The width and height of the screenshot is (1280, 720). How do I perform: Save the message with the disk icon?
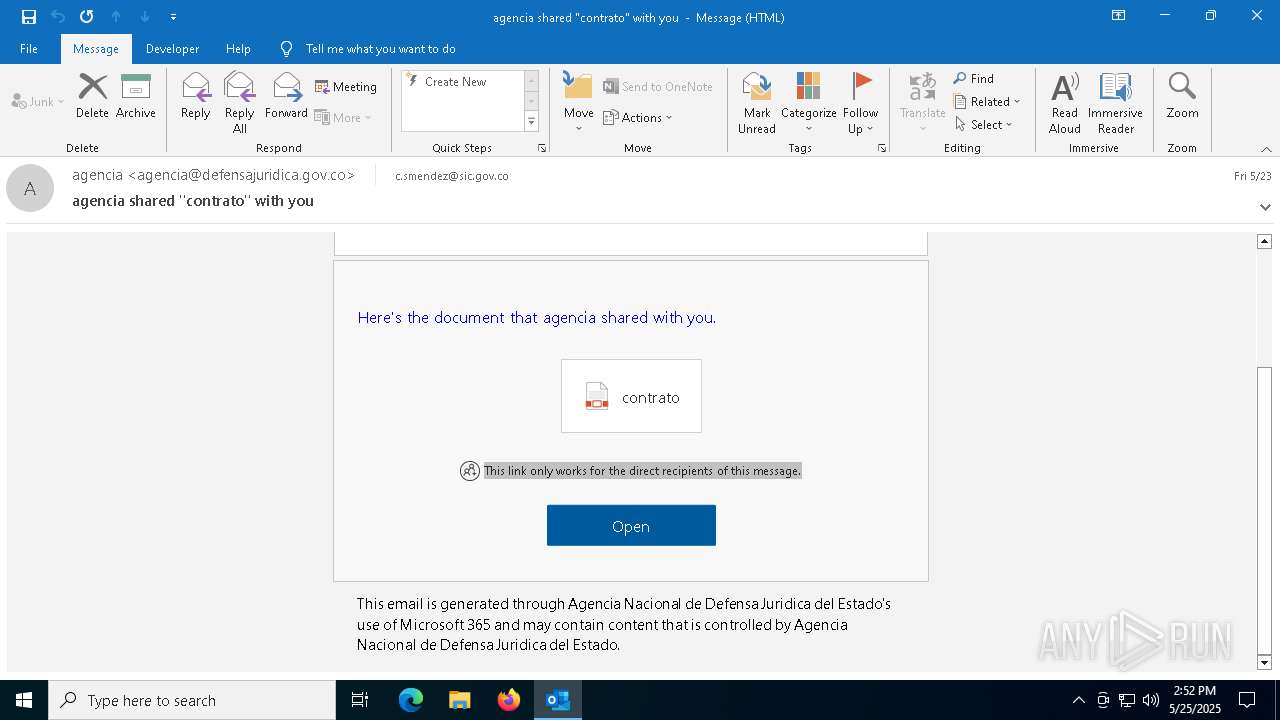pos(29,17)
